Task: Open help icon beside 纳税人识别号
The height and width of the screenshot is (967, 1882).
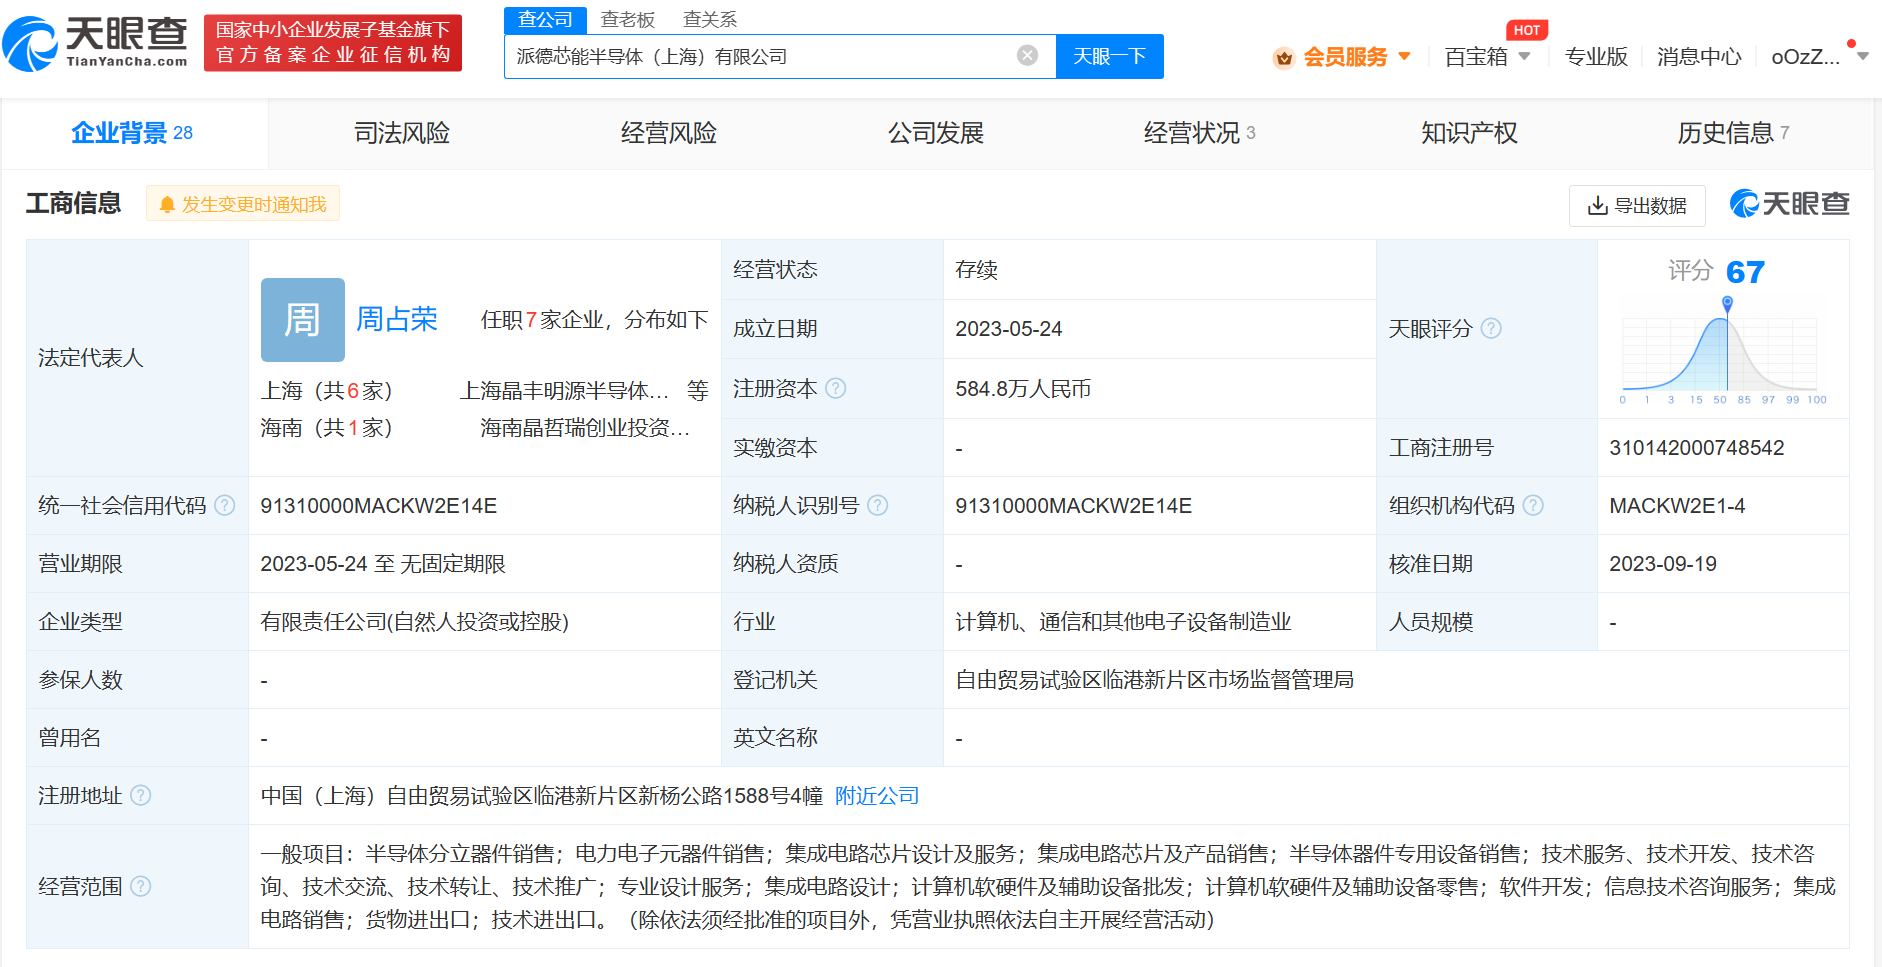Action: pyautogui.click(x=878, y=505)
